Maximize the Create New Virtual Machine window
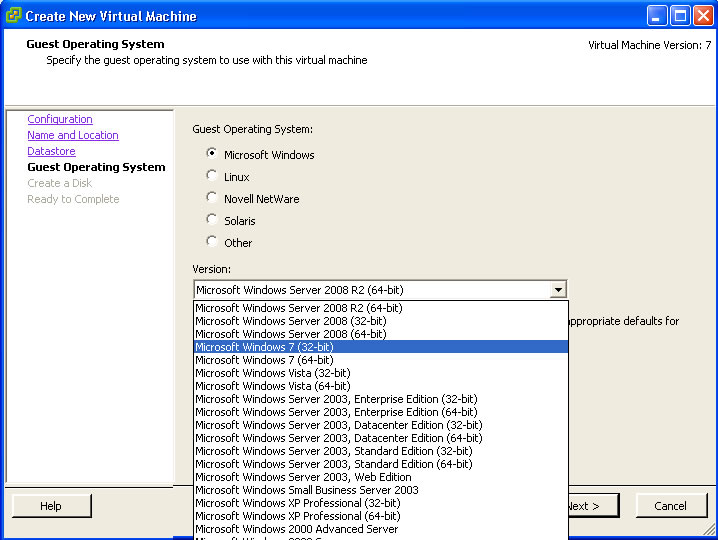718x540 pixels. point(680,16)
